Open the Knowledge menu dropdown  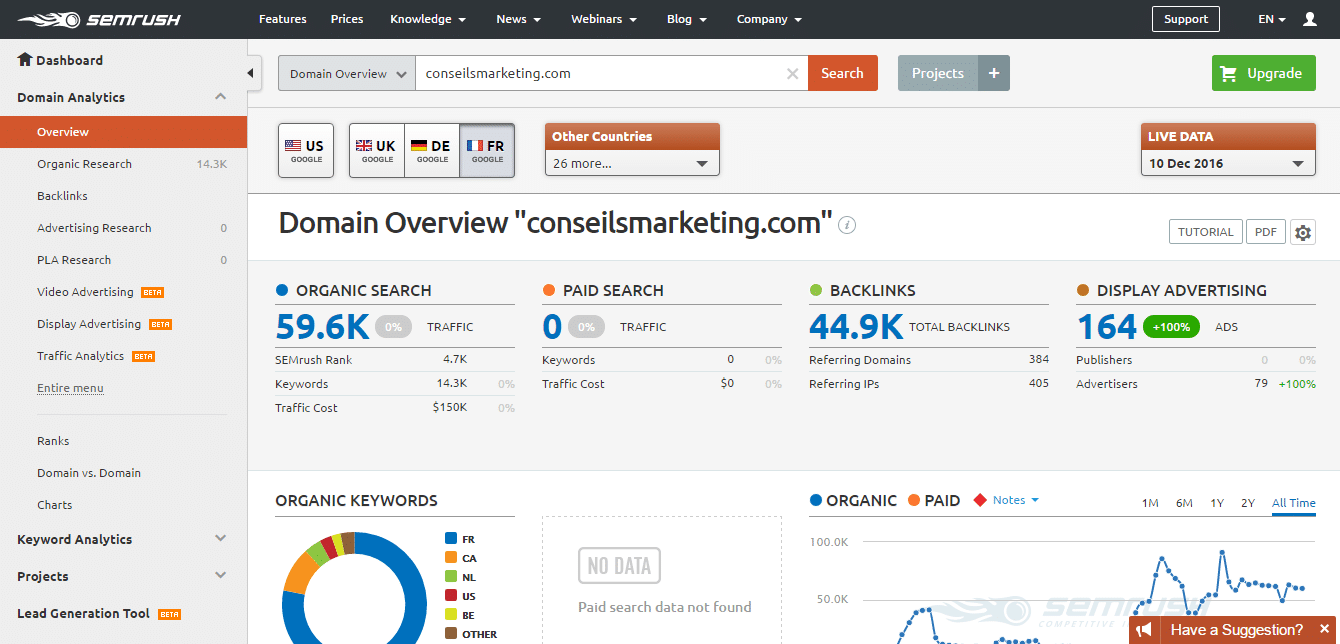tap(428, 19)
